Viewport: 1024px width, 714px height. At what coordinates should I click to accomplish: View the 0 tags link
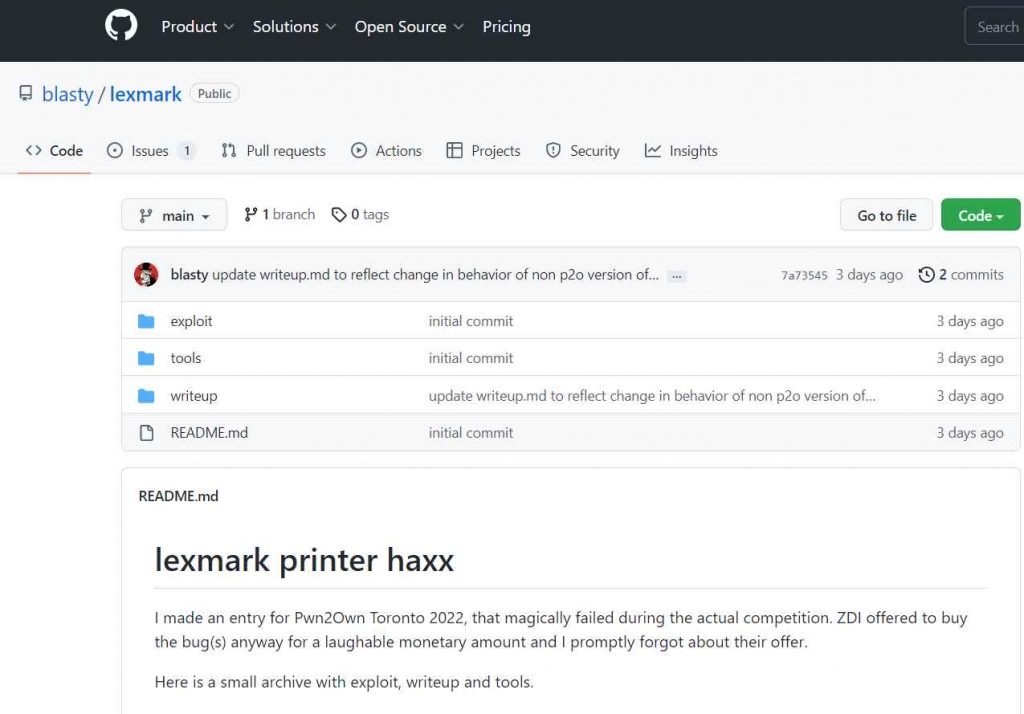360,214
